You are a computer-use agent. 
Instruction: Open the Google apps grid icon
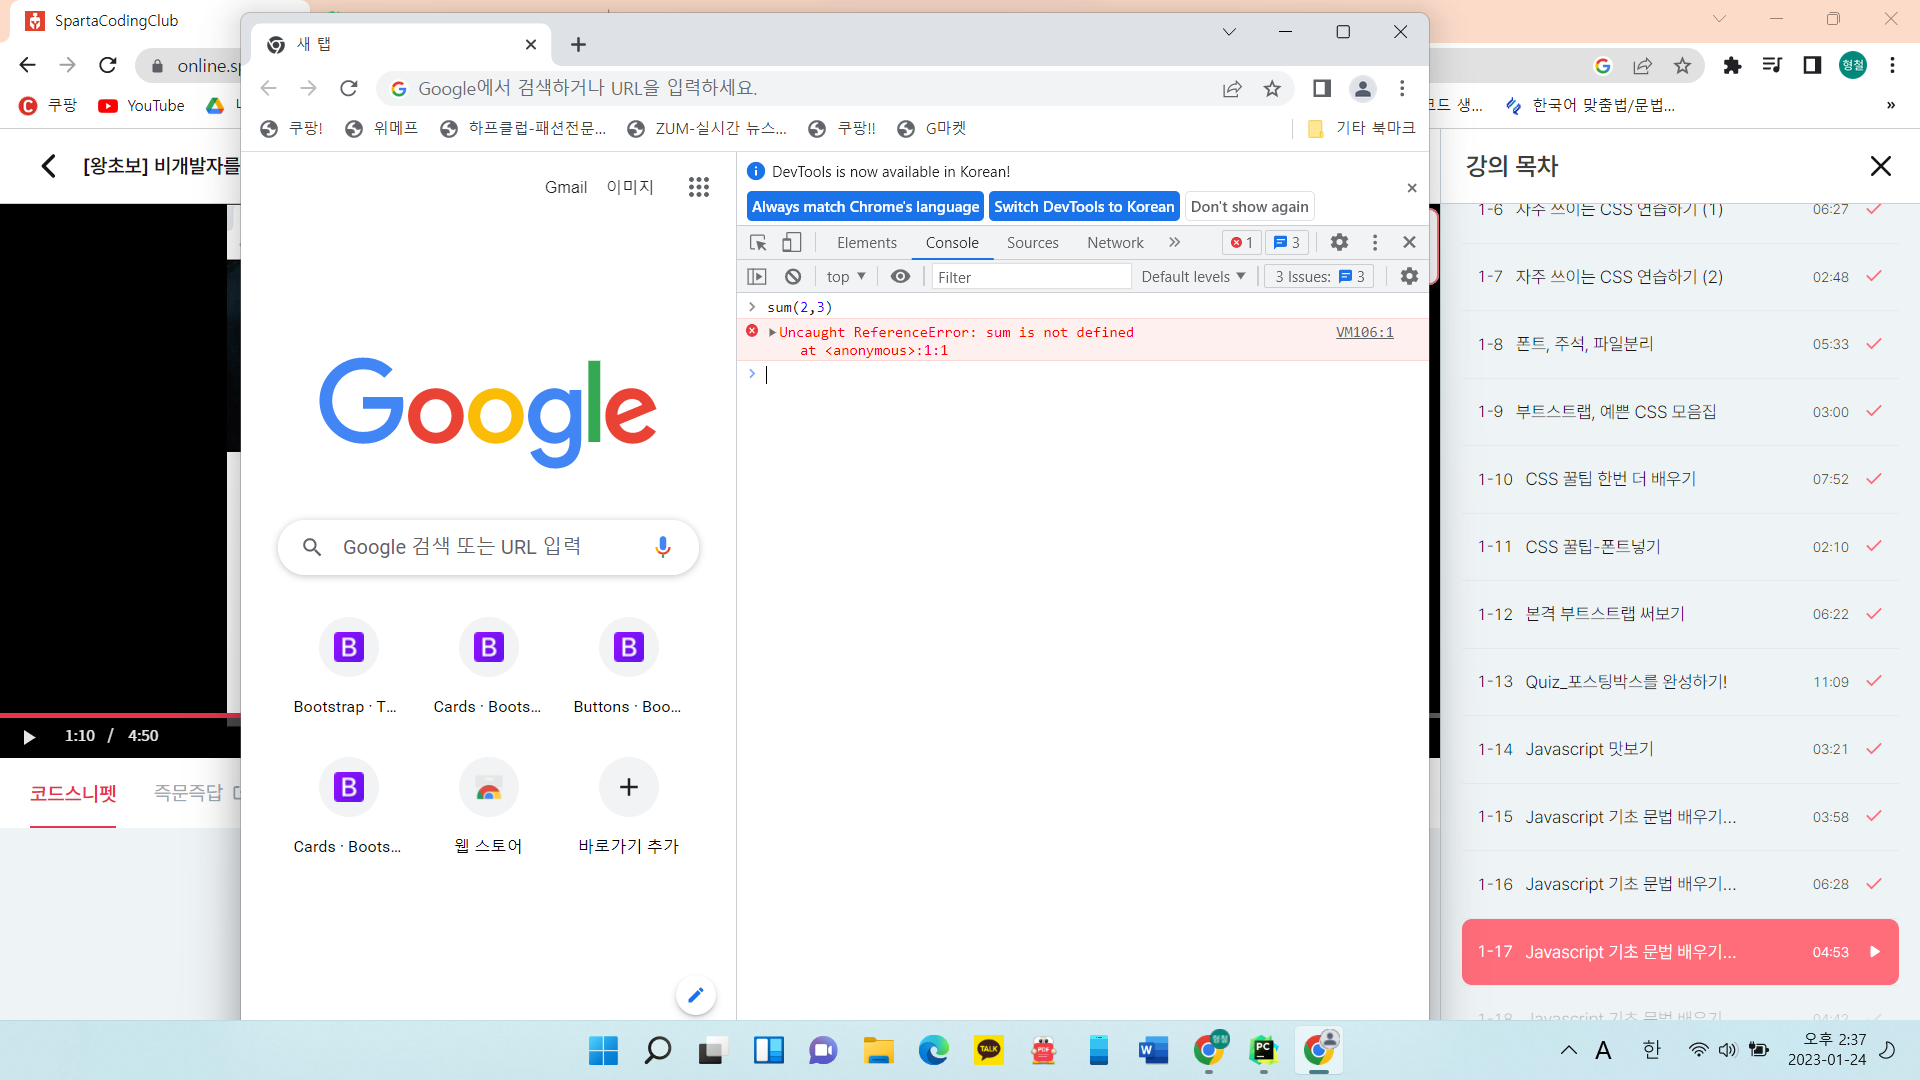(x=698, y=187)
